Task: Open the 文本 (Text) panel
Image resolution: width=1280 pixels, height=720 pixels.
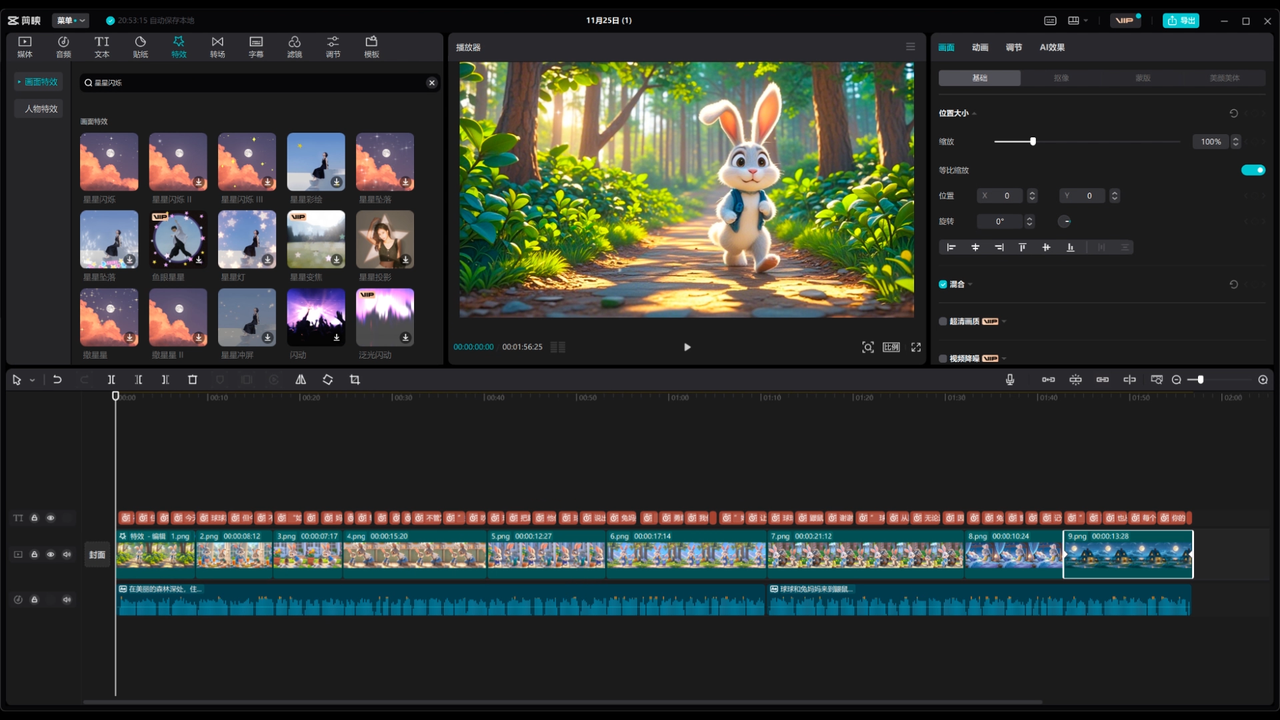Action: [102, 46]
